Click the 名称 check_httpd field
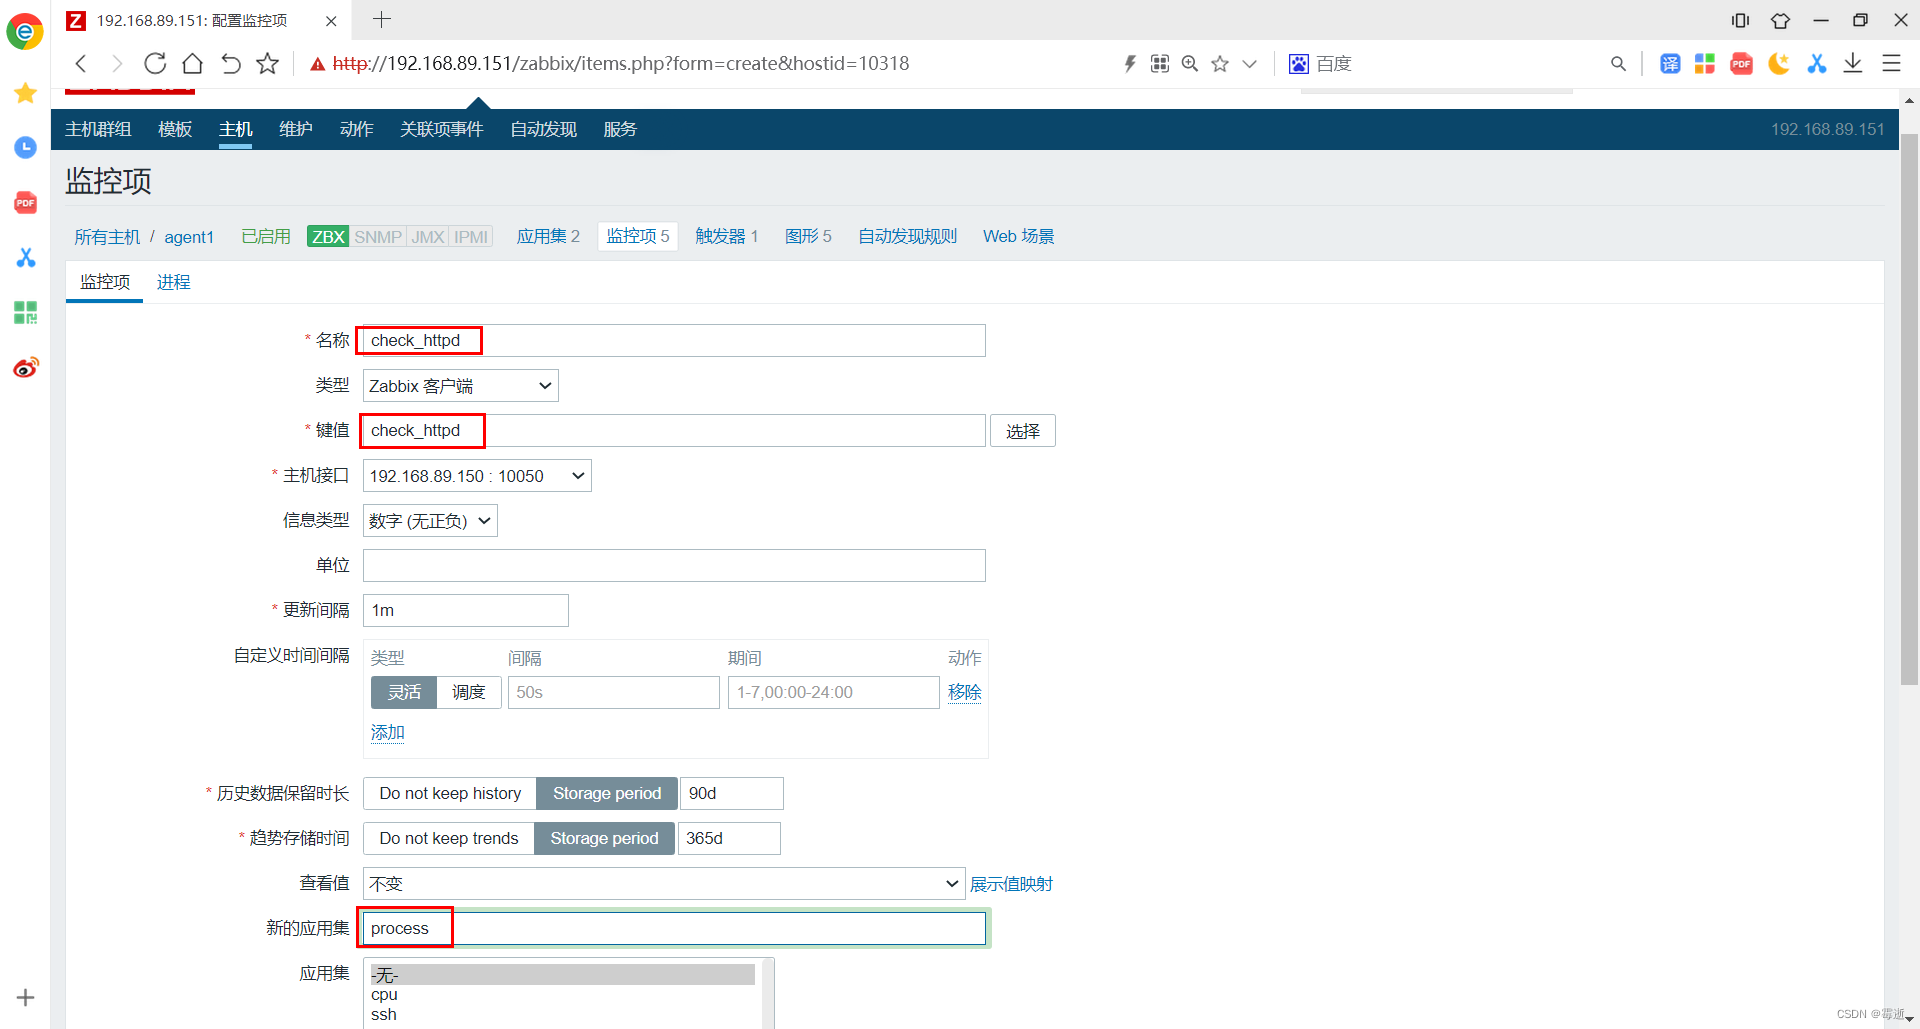The width and height of the screenshot is (1920, 1029). (674, 340)
